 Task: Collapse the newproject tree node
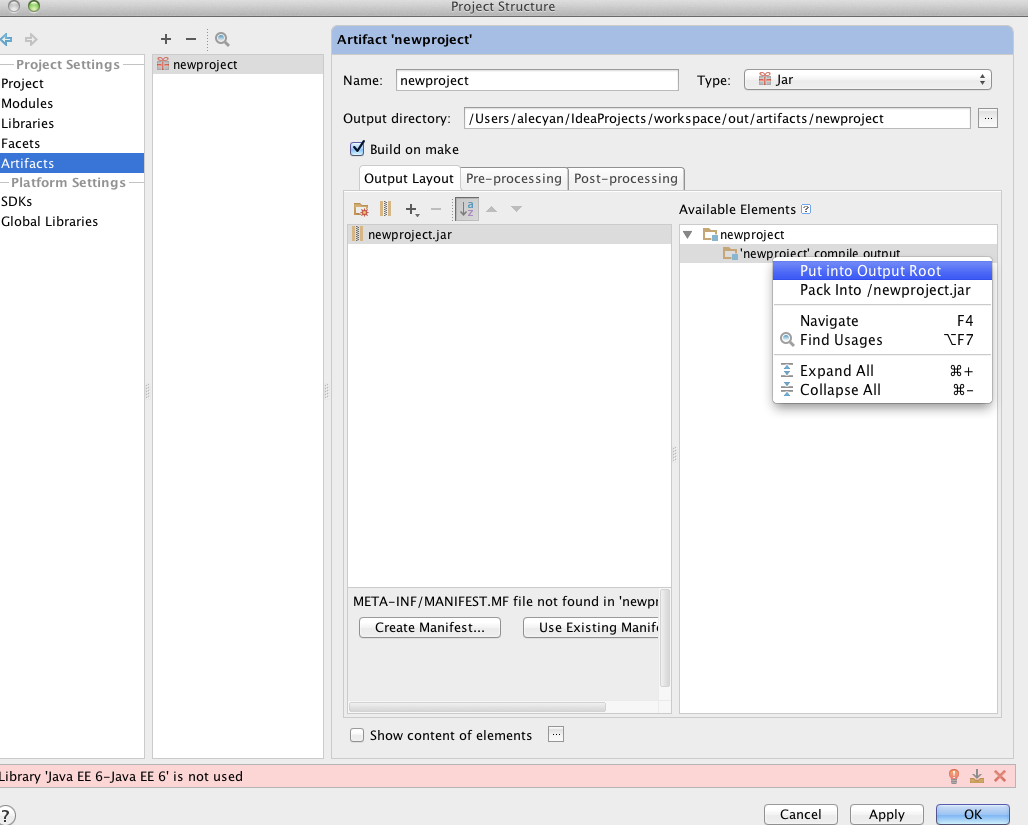[x=687, y=234]
